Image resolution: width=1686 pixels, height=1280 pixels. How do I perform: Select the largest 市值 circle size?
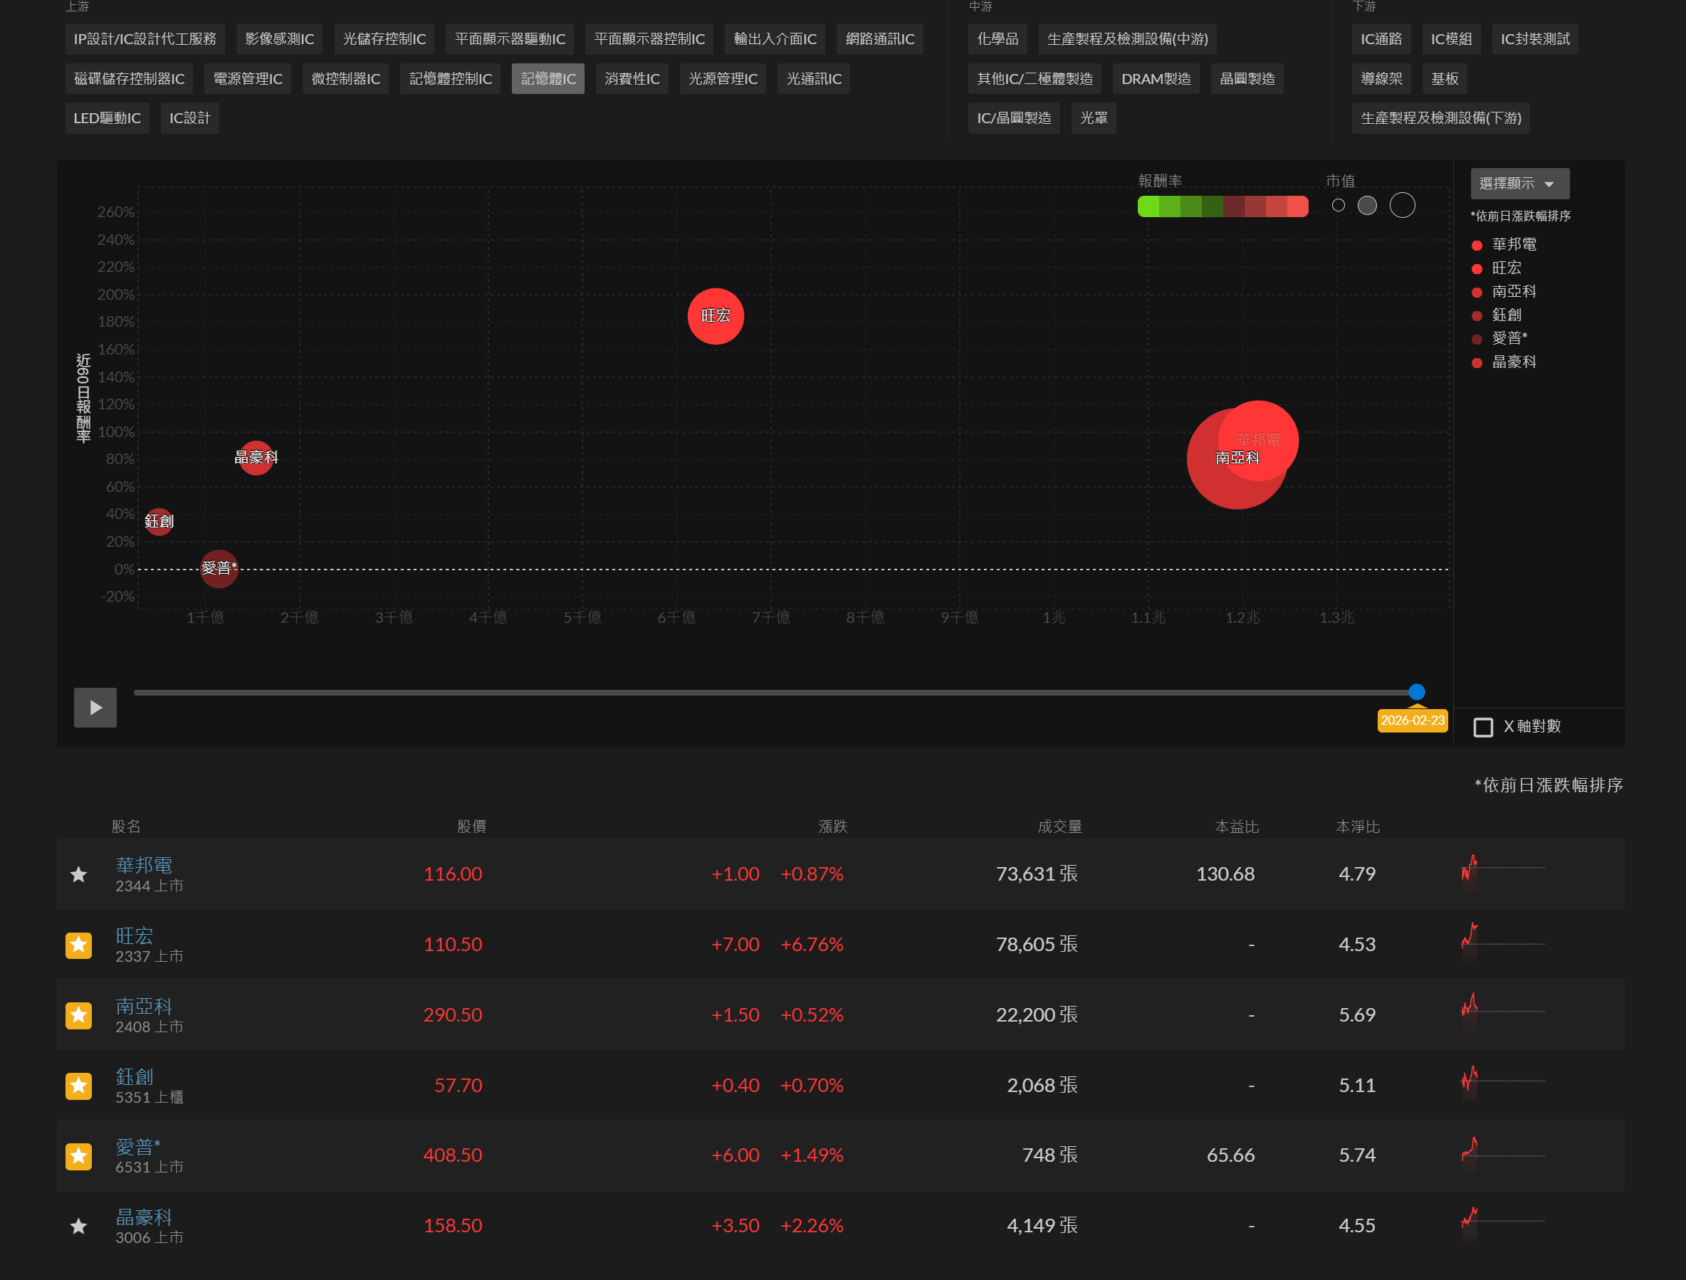(x=1402, y=205)
